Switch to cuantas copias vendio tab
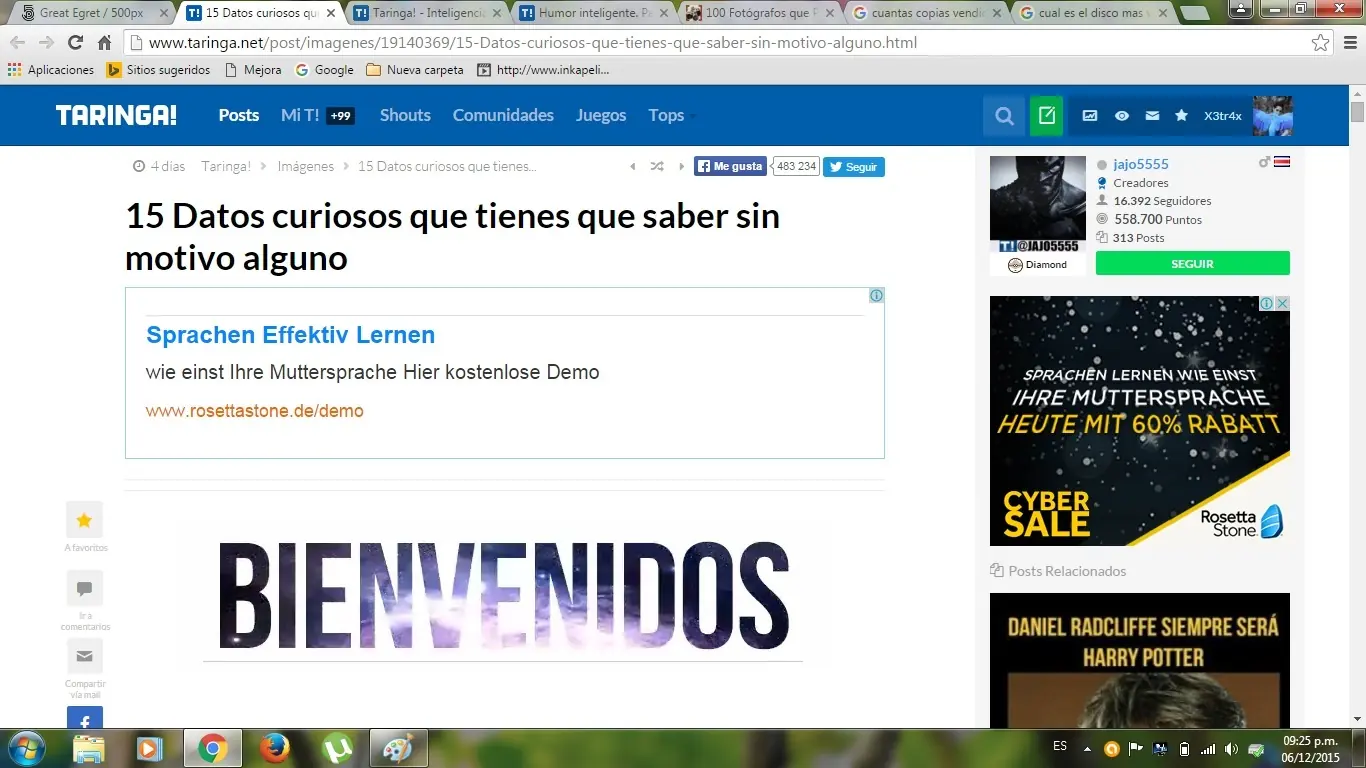This screenshot has height=768, width=1366. [x=927, y=14]
